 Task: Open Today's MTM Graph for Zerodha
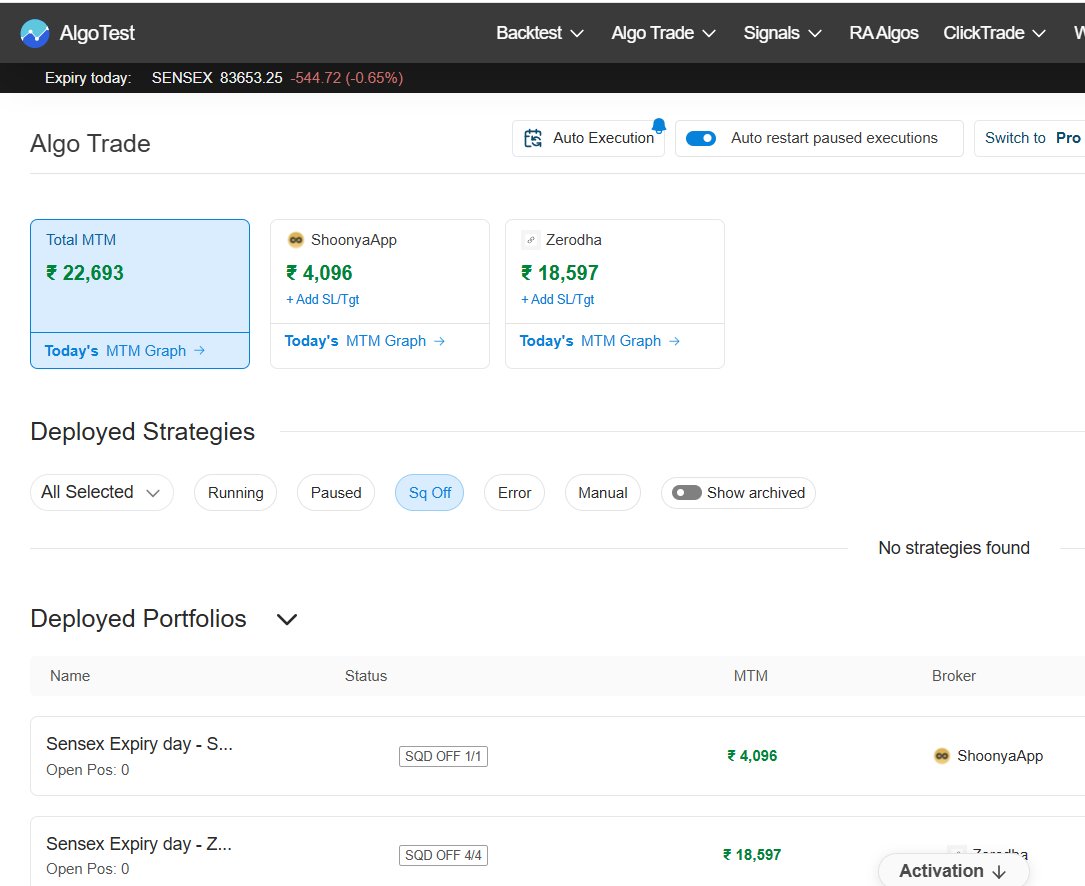(x=600, y=341)
